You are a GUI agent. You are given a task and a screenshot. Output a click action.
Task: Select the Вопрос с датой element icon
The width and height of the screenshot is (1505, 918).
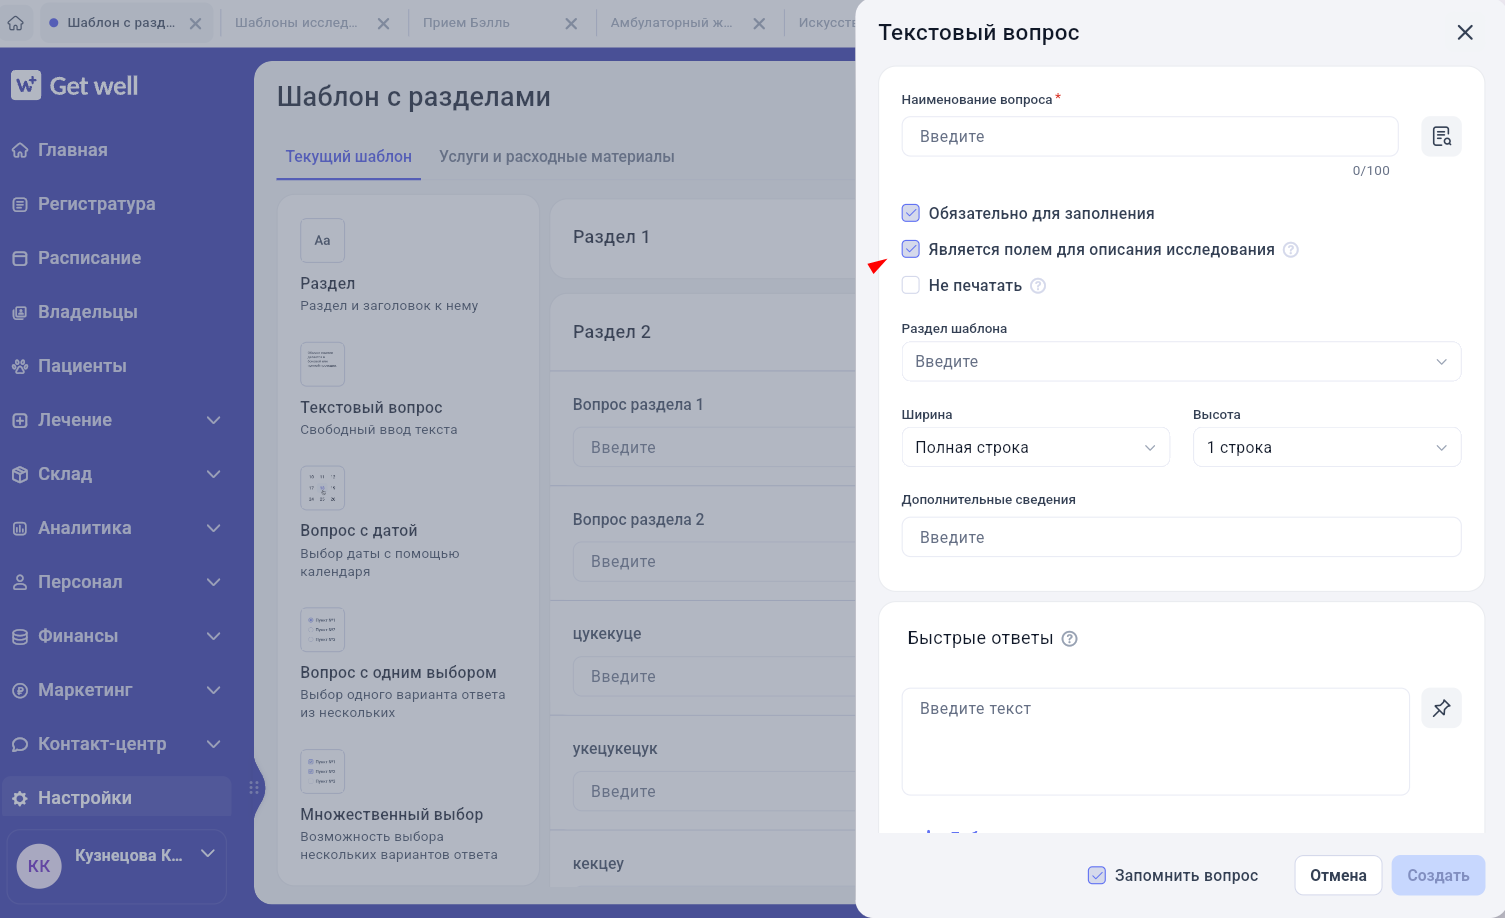322,488
